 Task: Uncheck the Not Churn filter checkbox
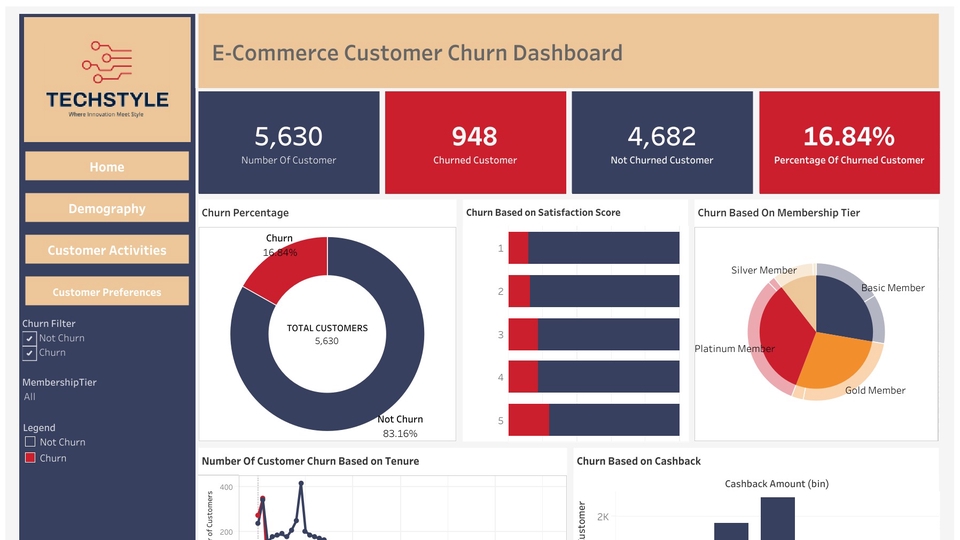click(x=29, y=338)
